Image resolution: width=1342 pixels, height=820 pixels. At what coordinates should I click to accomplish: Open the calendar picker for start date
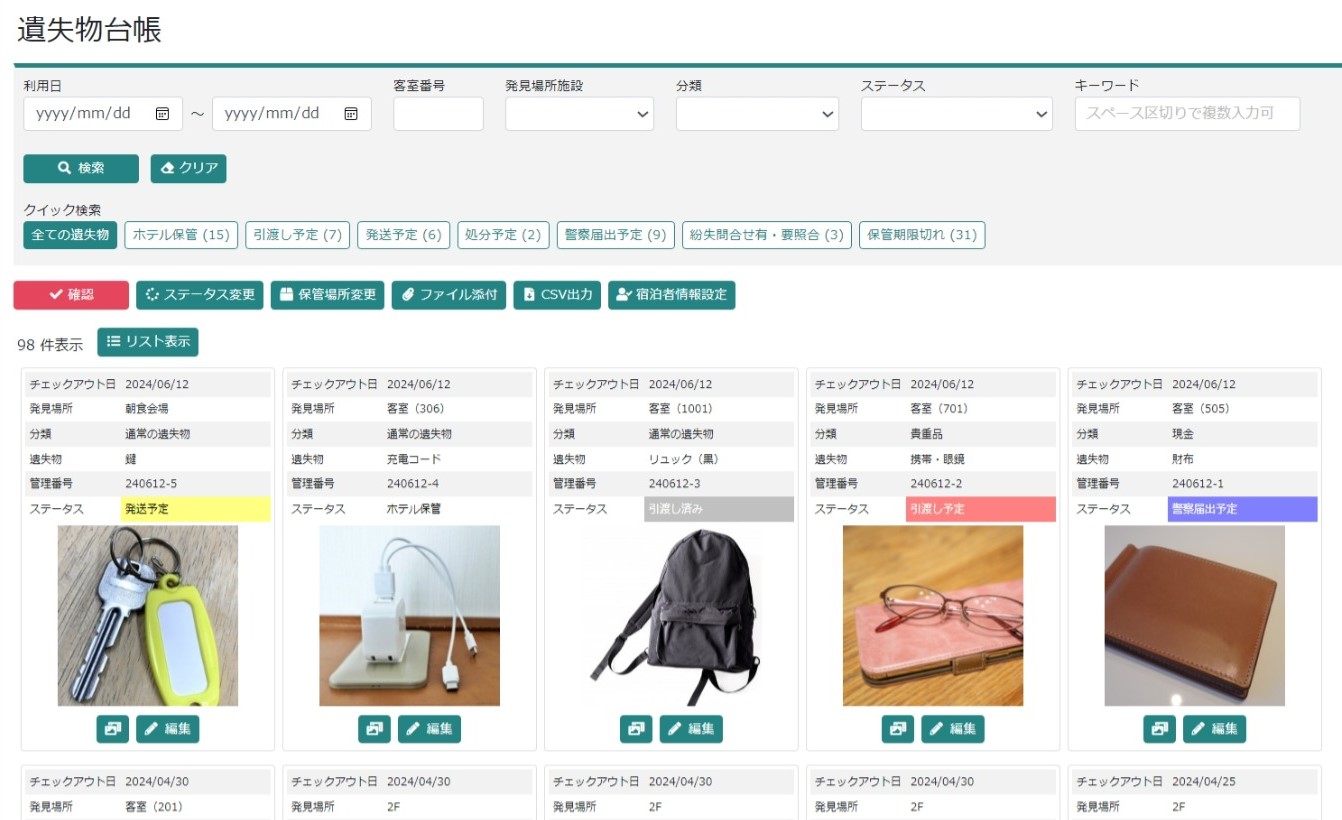(x=162, y=114)
